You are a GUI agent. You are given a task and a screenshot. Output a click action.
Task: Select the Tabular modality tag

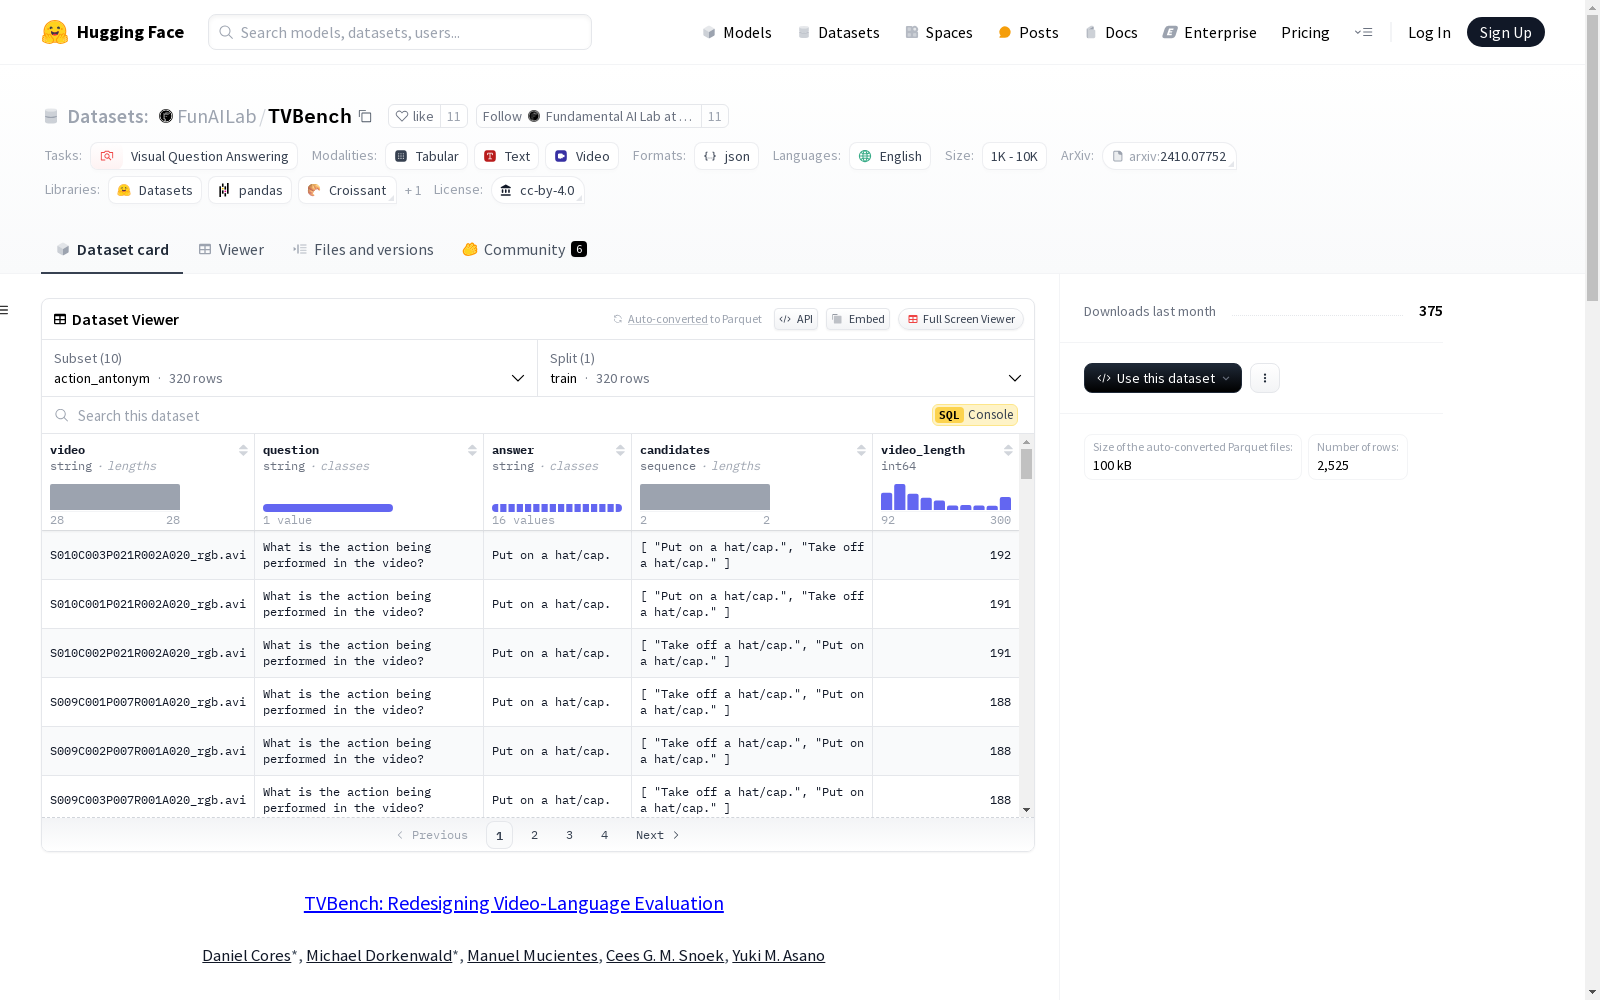coord(426,157)
